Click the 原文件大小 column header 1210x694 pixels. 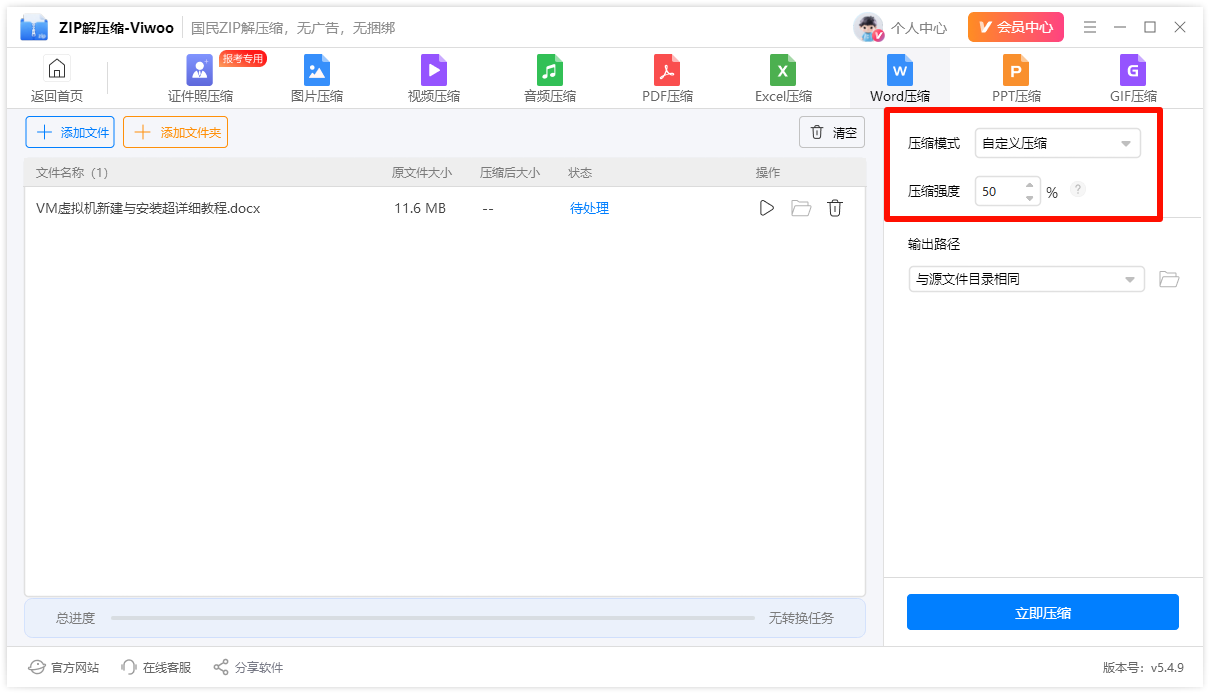422,172
